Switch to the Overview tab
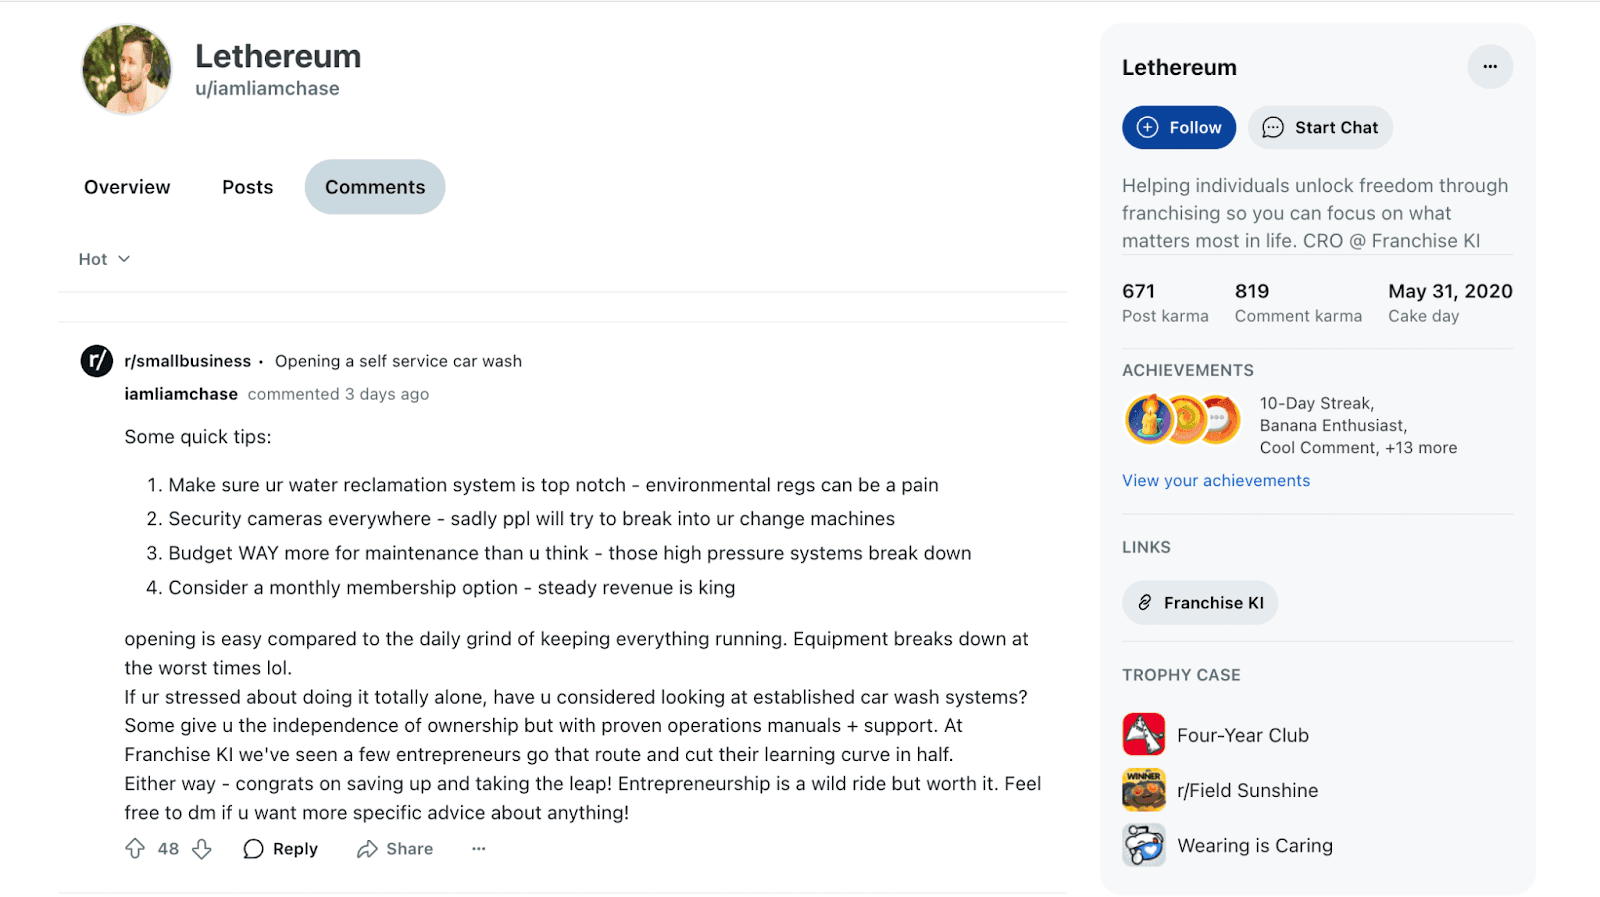 point(126,186)
